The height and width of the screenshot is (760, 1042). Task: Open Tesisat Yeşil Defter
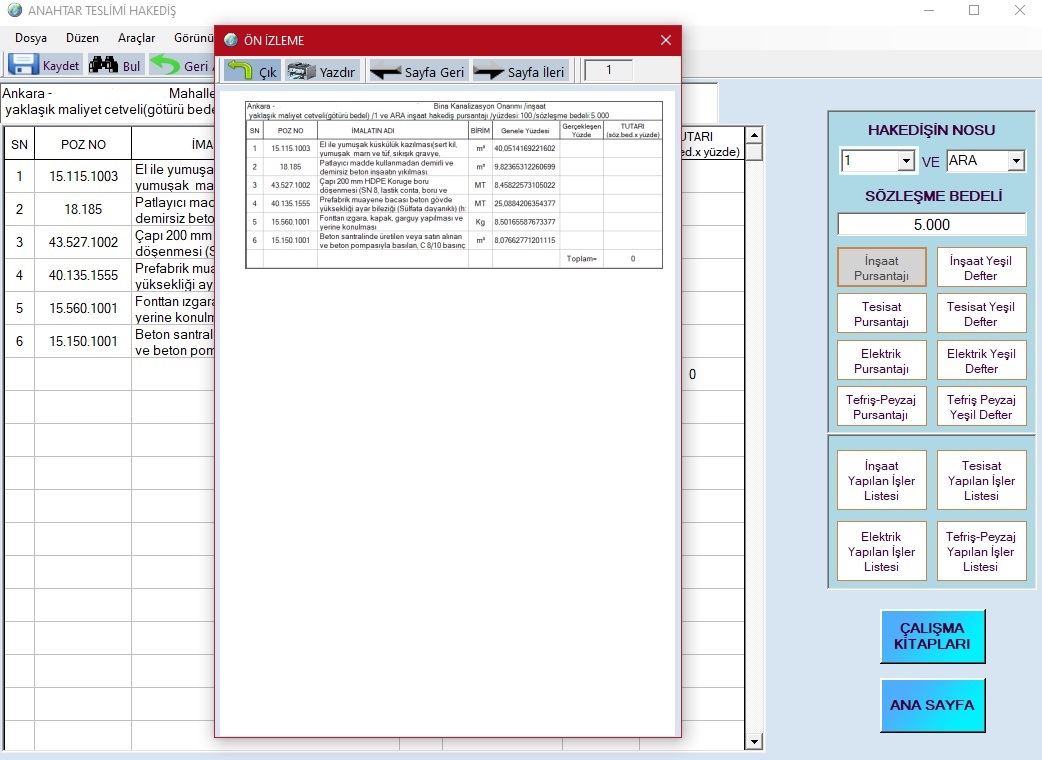click(x=981, y=314)
